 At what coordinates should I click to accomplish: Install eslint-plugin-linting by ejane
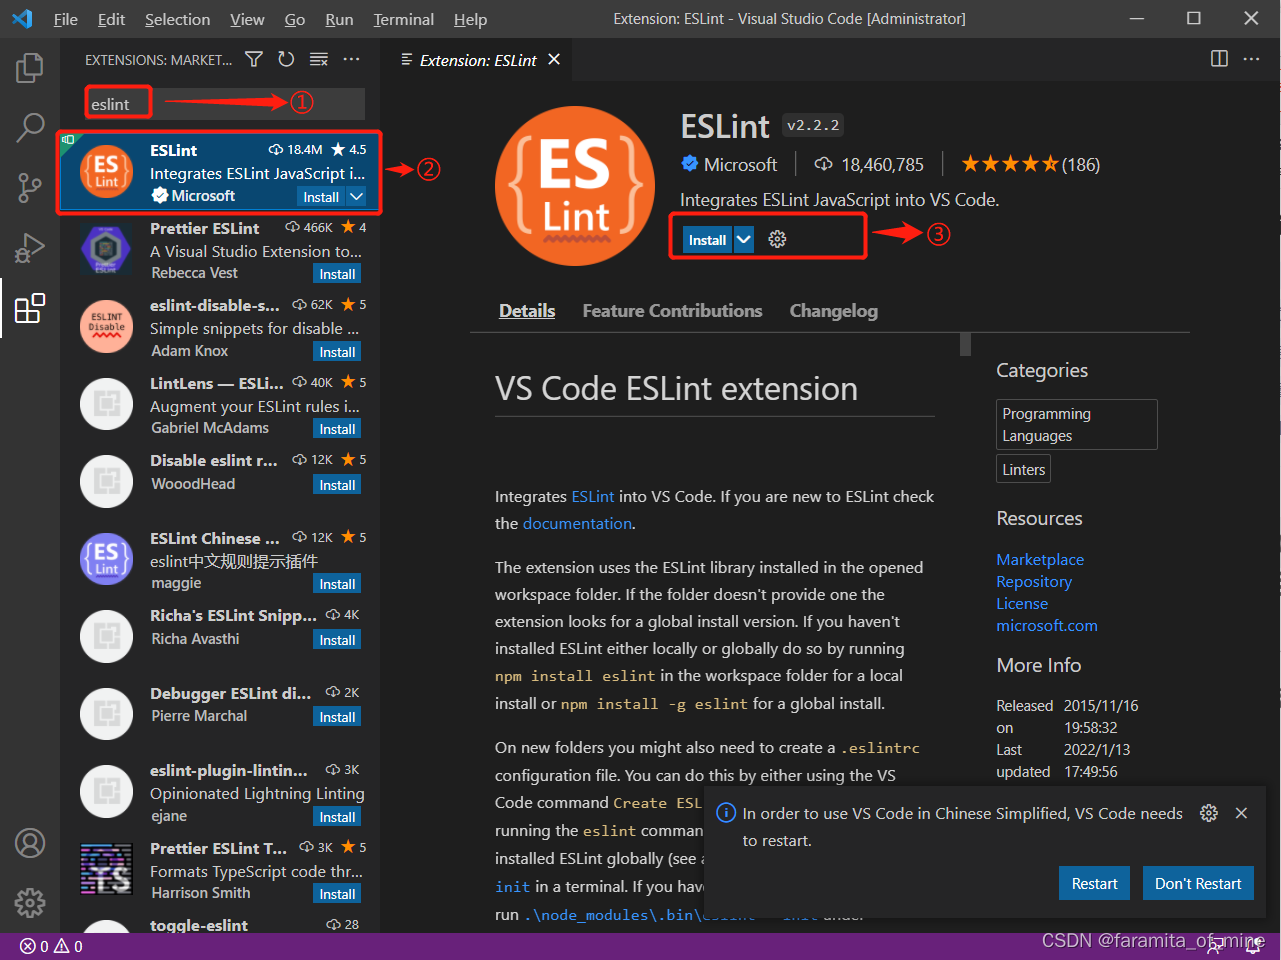337,817
